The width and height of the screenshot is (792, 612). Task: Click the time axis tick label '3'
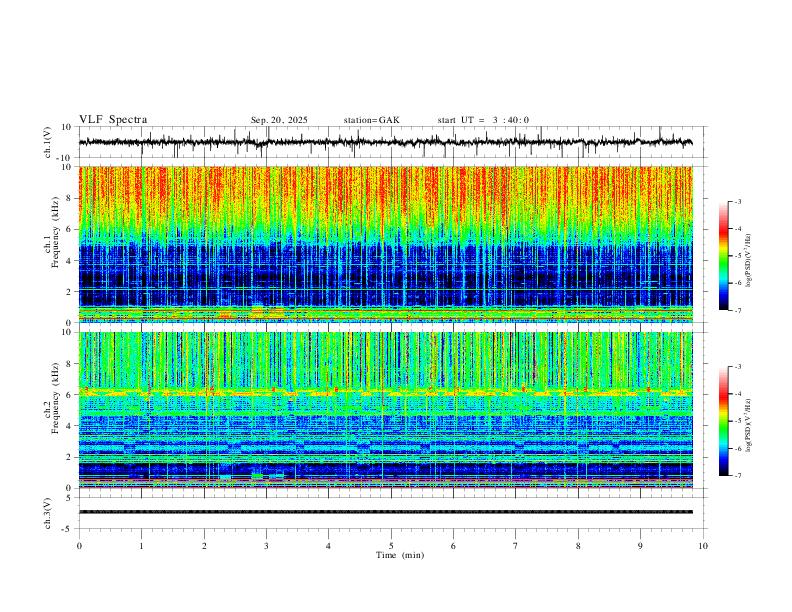click(266, 546)
